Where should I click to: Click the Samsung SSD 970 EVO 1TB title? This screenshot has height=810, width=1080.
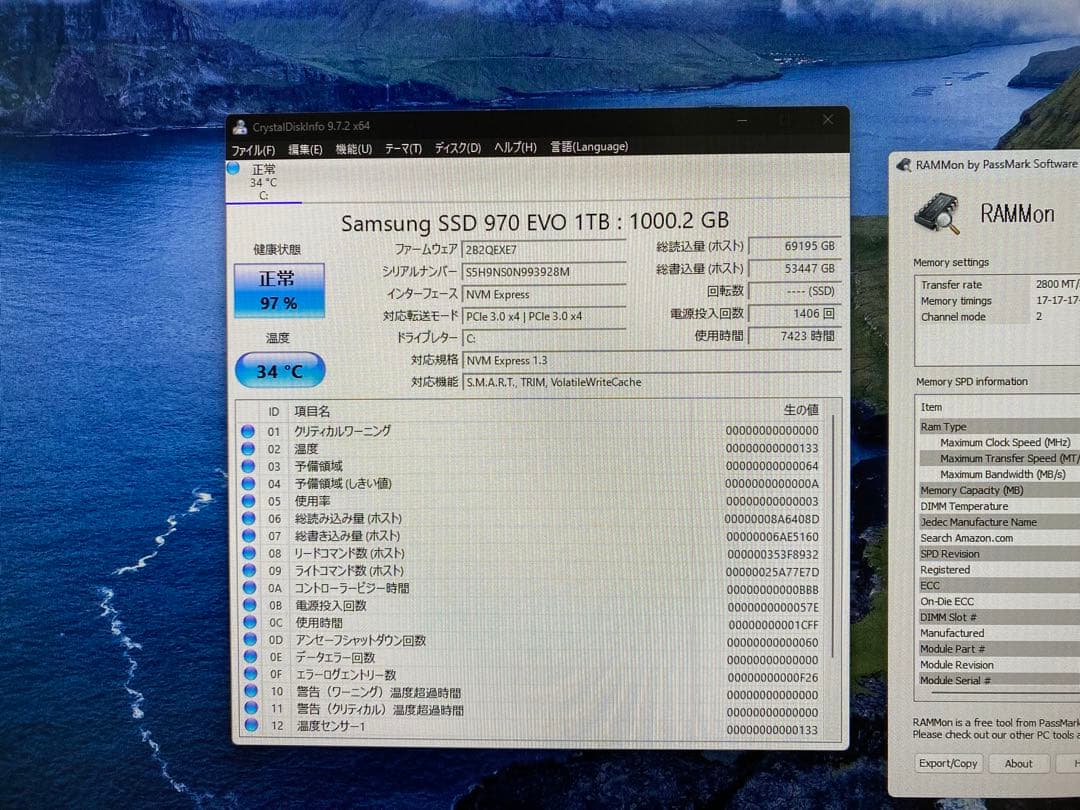[x=534, y=222]
